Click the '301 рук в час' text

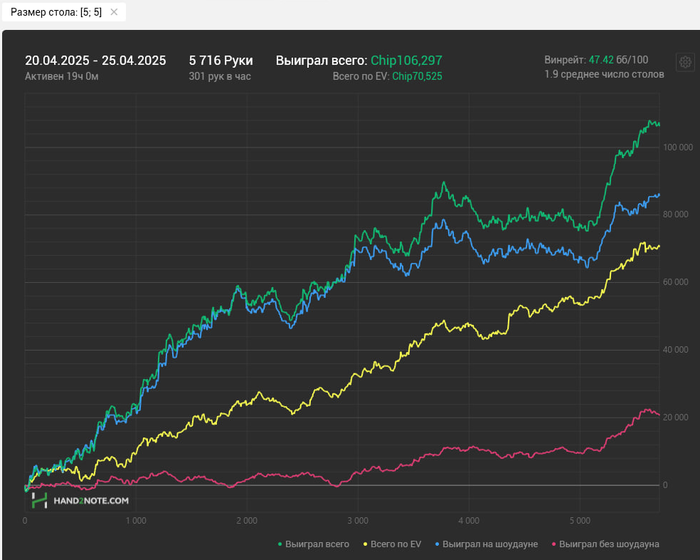tap(220, 76)
